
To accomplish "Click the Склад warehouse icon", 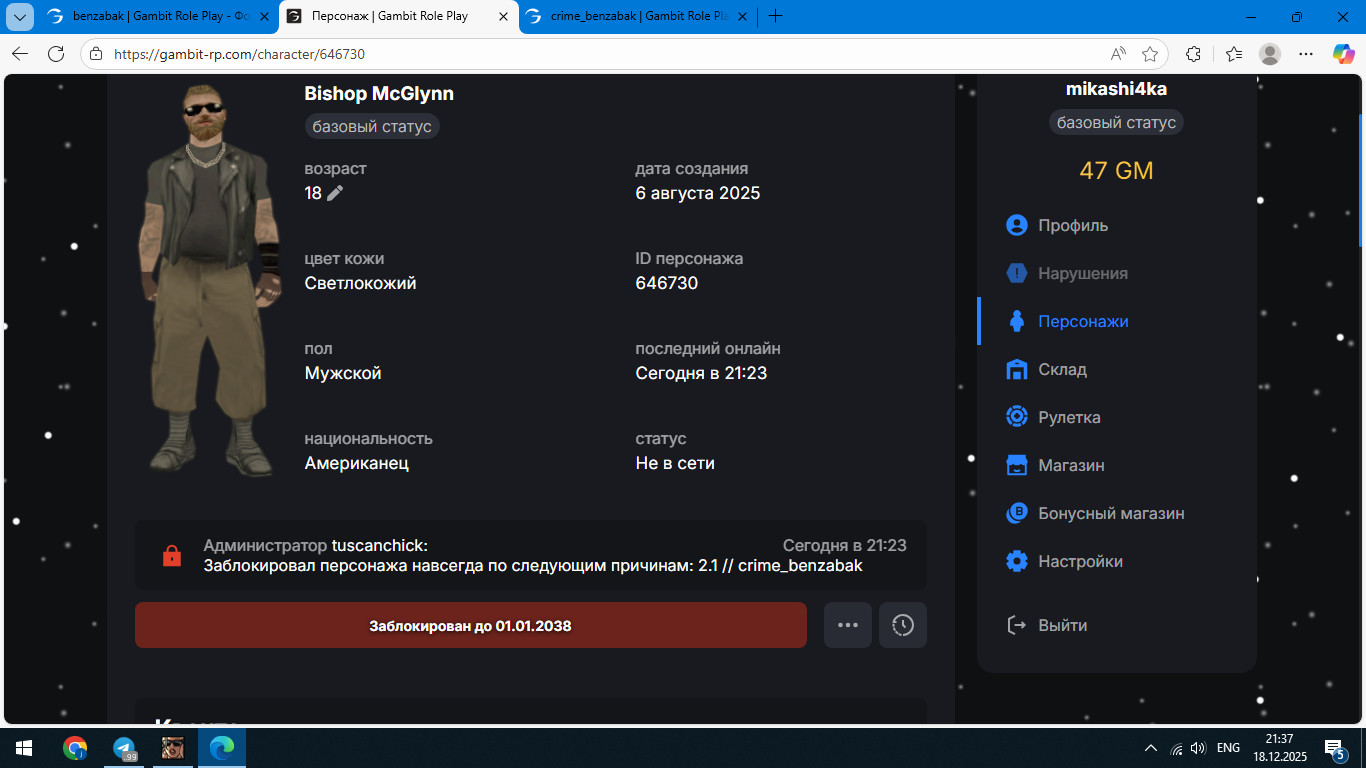I will [1017, 369].
